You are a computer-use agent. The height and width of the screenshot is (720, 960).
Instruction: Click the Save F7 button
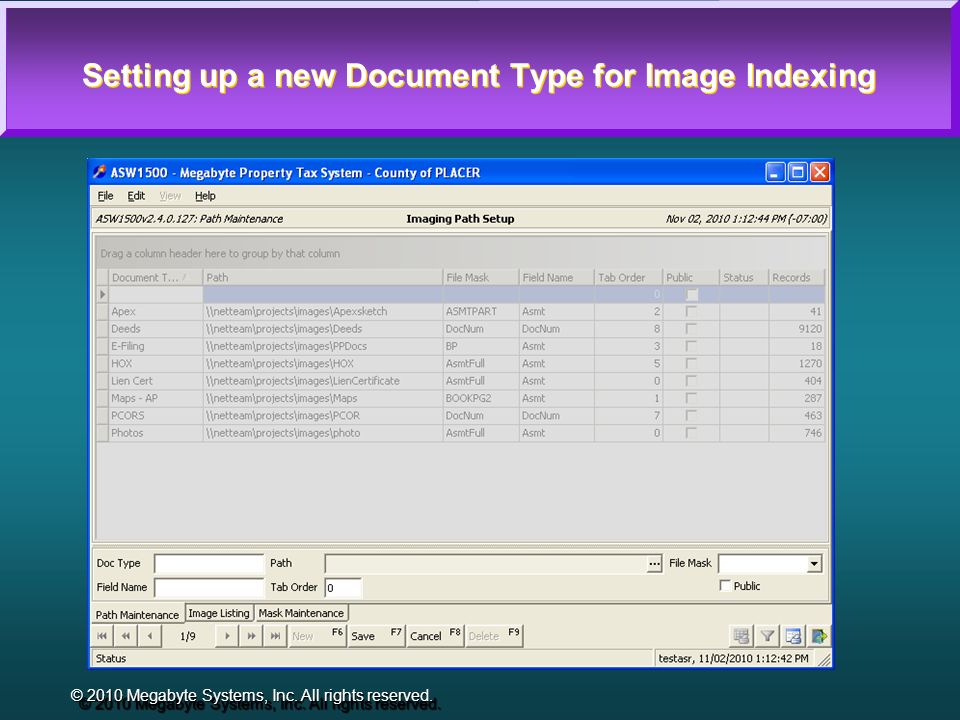tap(375, 636)
